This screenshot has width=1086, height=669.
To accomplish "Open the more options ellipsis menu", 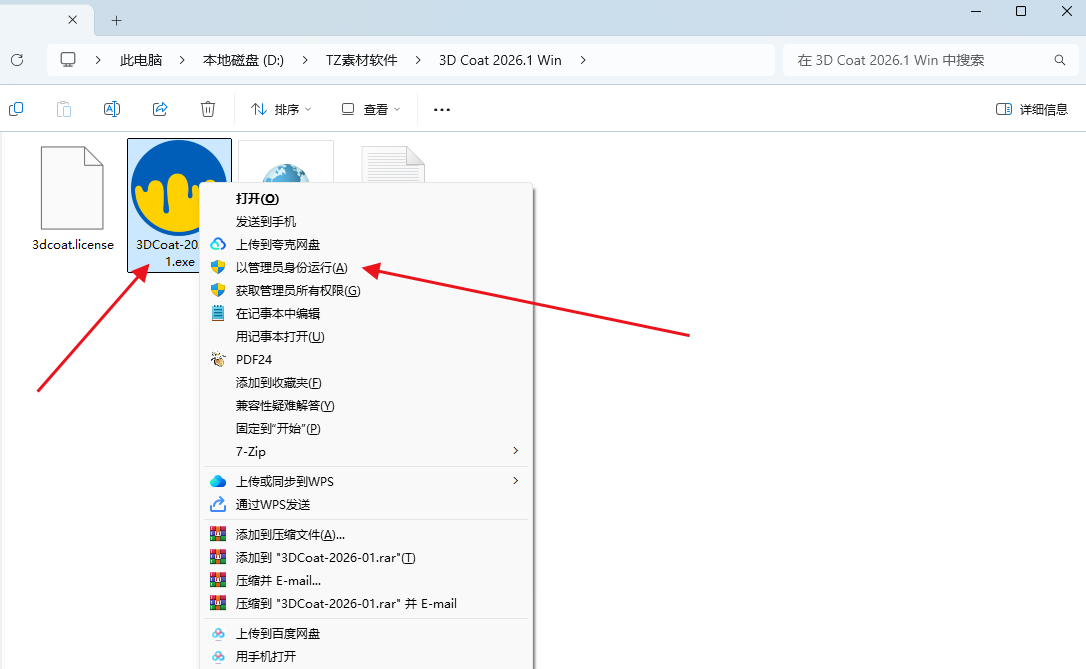I will pyautogui.click(x=442, y=109).
